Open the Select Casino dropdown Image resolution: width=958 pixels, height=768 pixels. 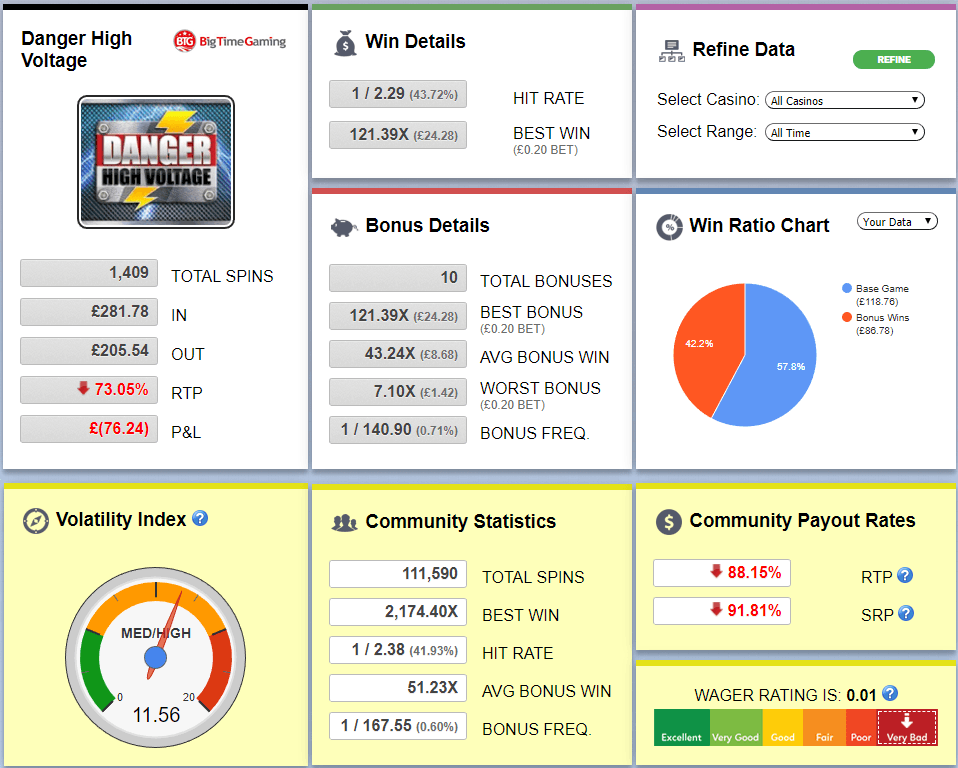(x=844, y=100)
